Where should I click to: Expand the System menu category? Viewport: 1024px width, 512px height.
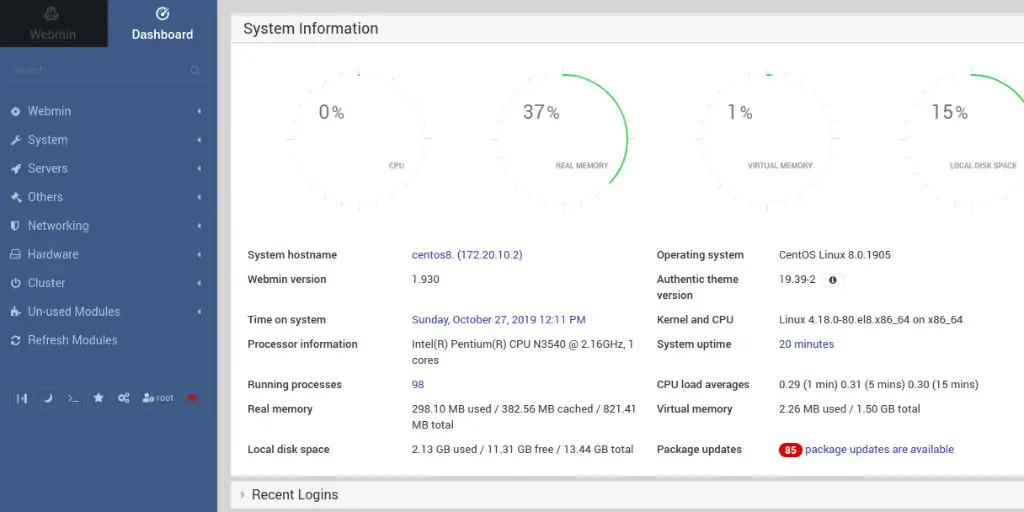(108, 140)
